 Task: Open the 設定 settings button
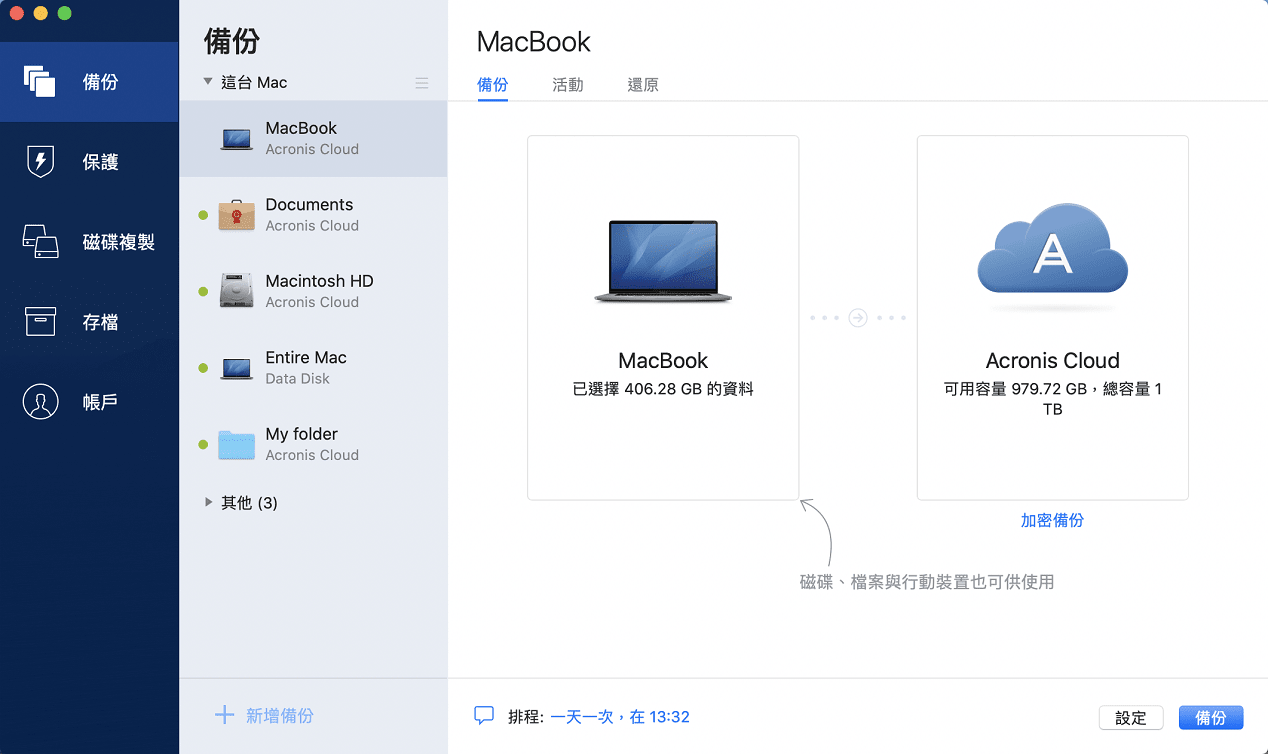click(x=1131, y=717)
